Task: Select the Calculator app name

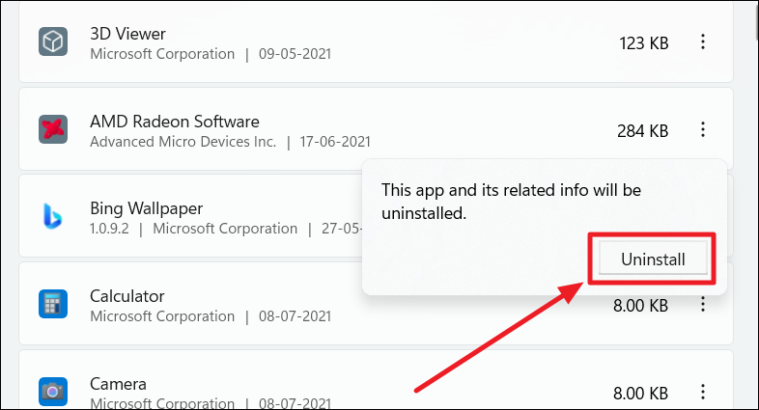Action: coord(127,296)
